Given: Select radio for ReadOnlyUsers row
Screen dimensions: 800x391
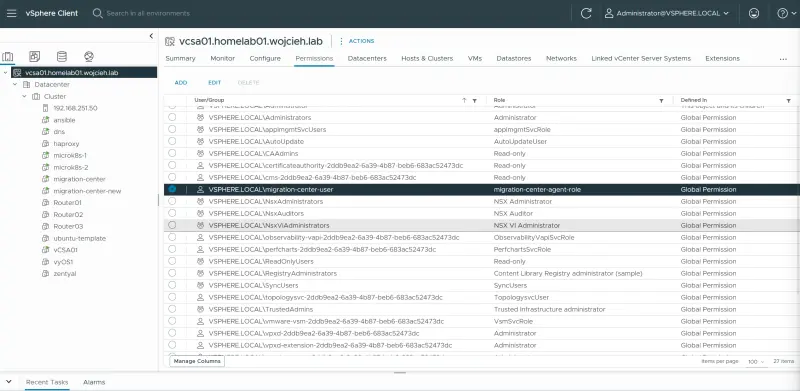Looking at the screenshot, I should pyautogui.click(x=172, y=261).
